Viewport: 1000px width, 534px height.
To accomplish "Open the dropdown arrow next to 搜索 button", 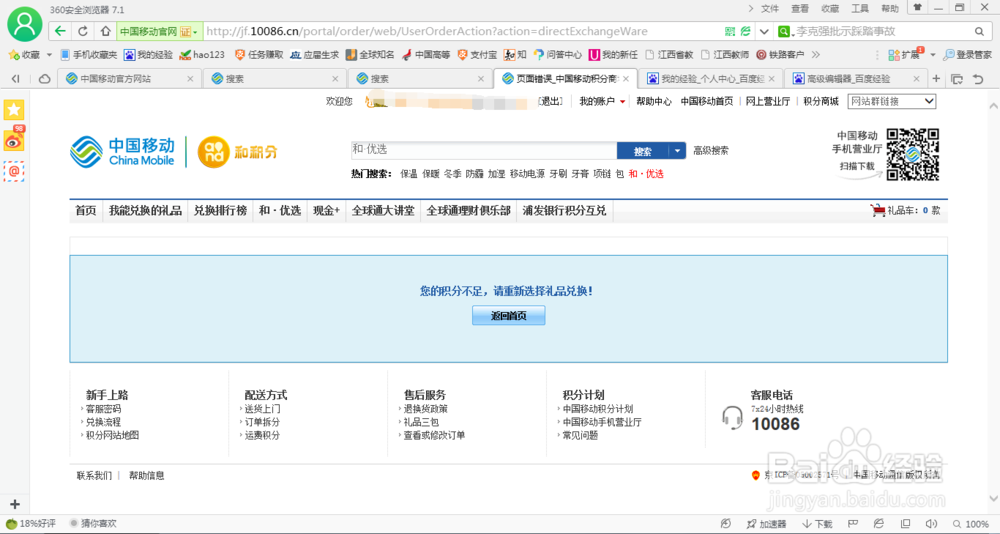I will click(677, 151).
